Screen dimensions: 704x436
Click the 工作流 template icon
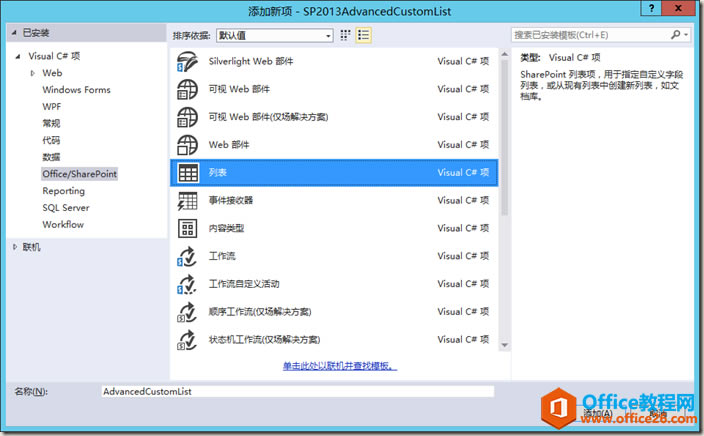187,256
